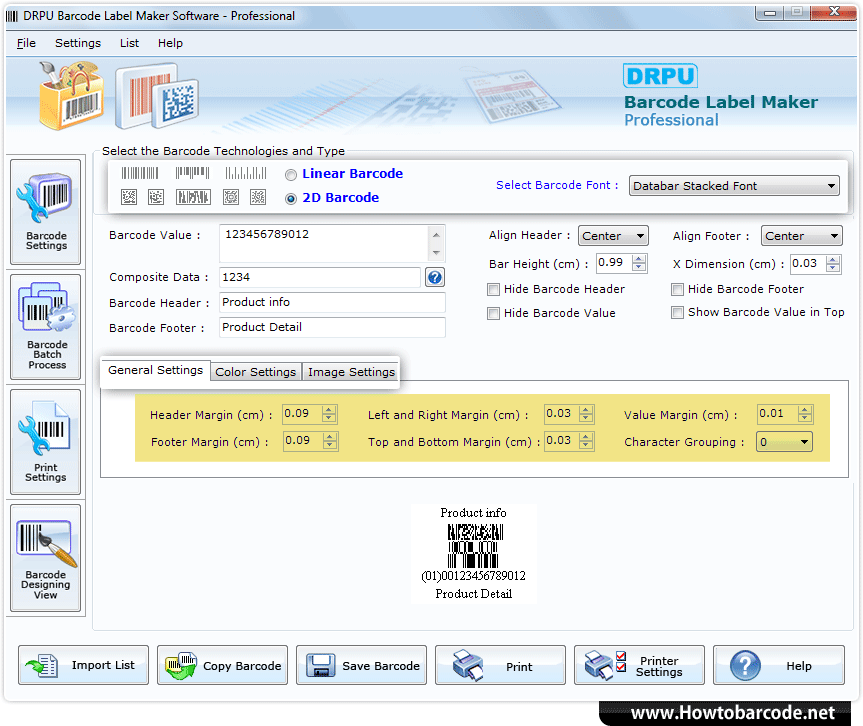
Task: Switch to Image Settings tab
Action: pyautogui.click(x=351, y=373)
